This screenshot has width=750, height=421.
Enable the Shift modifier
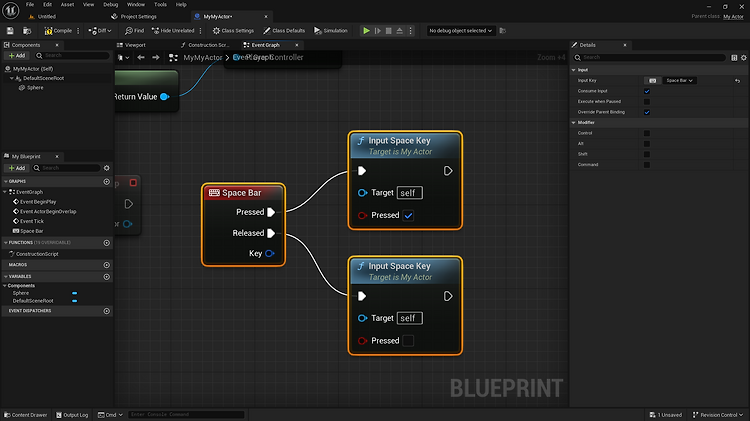click(x=647, y=154)
